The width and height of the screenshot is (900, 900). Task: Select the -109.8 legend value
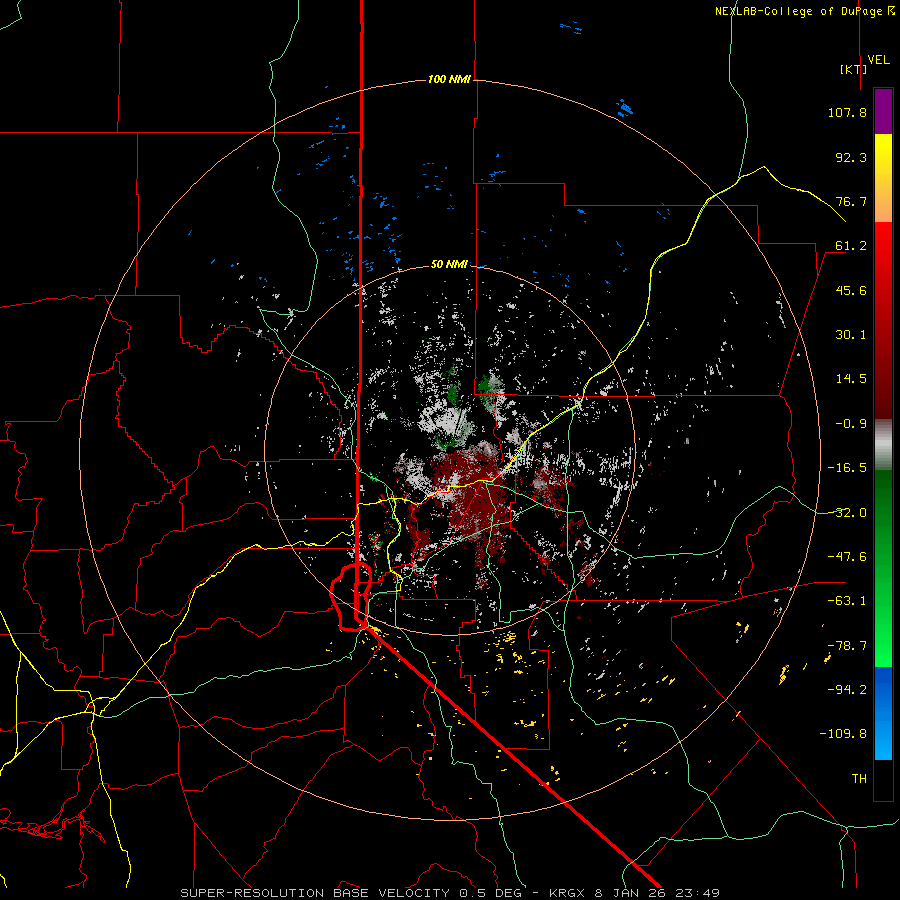click(x=844, y=734)
